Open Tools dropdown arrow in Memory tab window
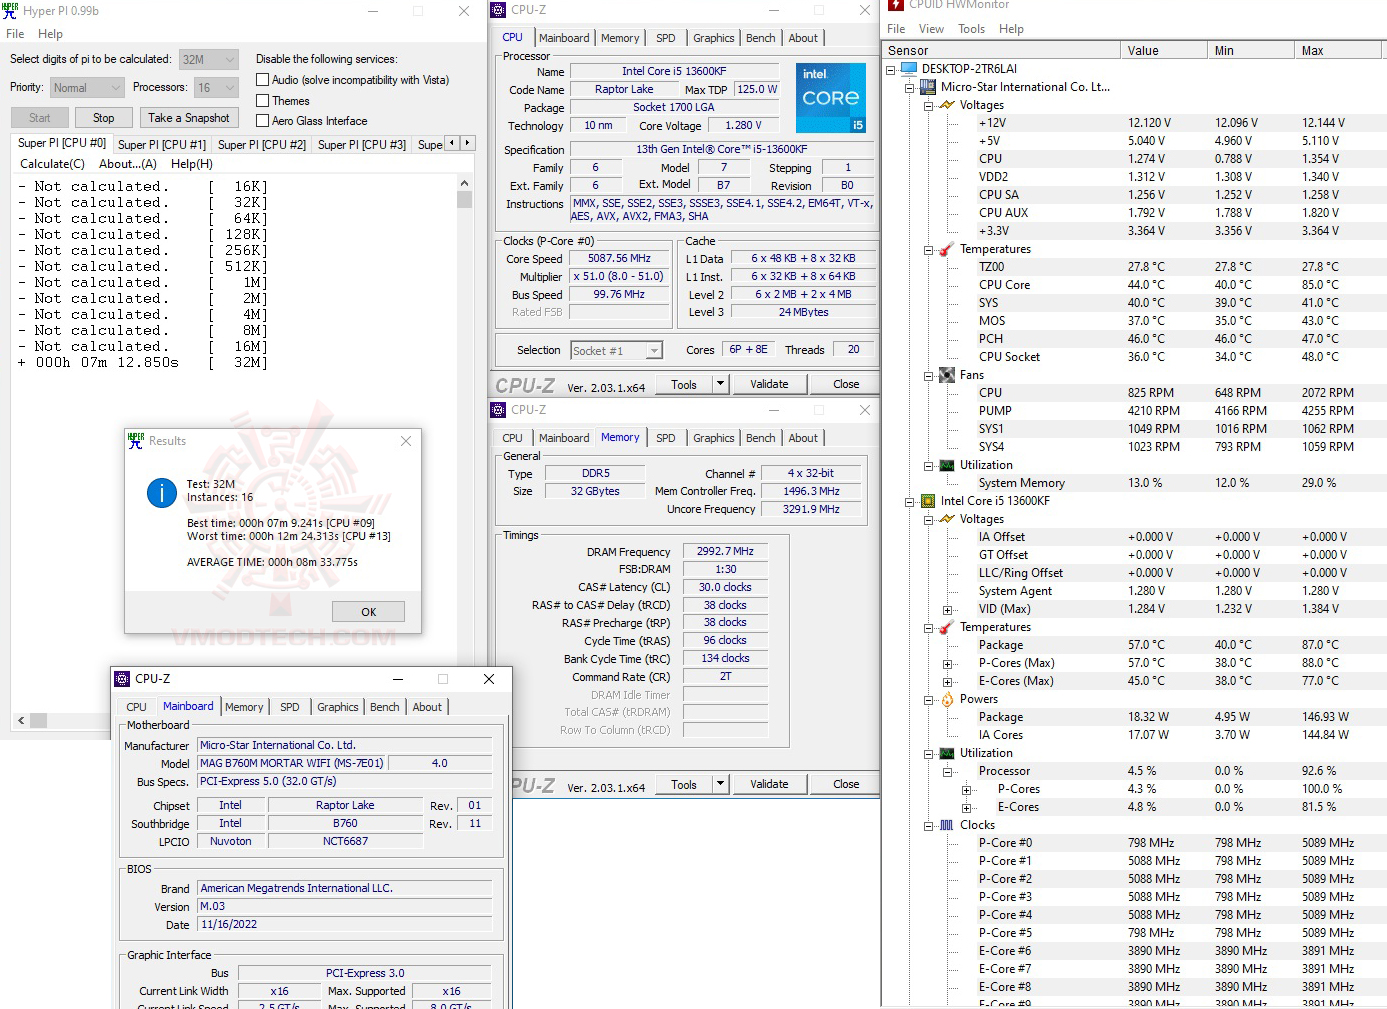 (720, 784)
